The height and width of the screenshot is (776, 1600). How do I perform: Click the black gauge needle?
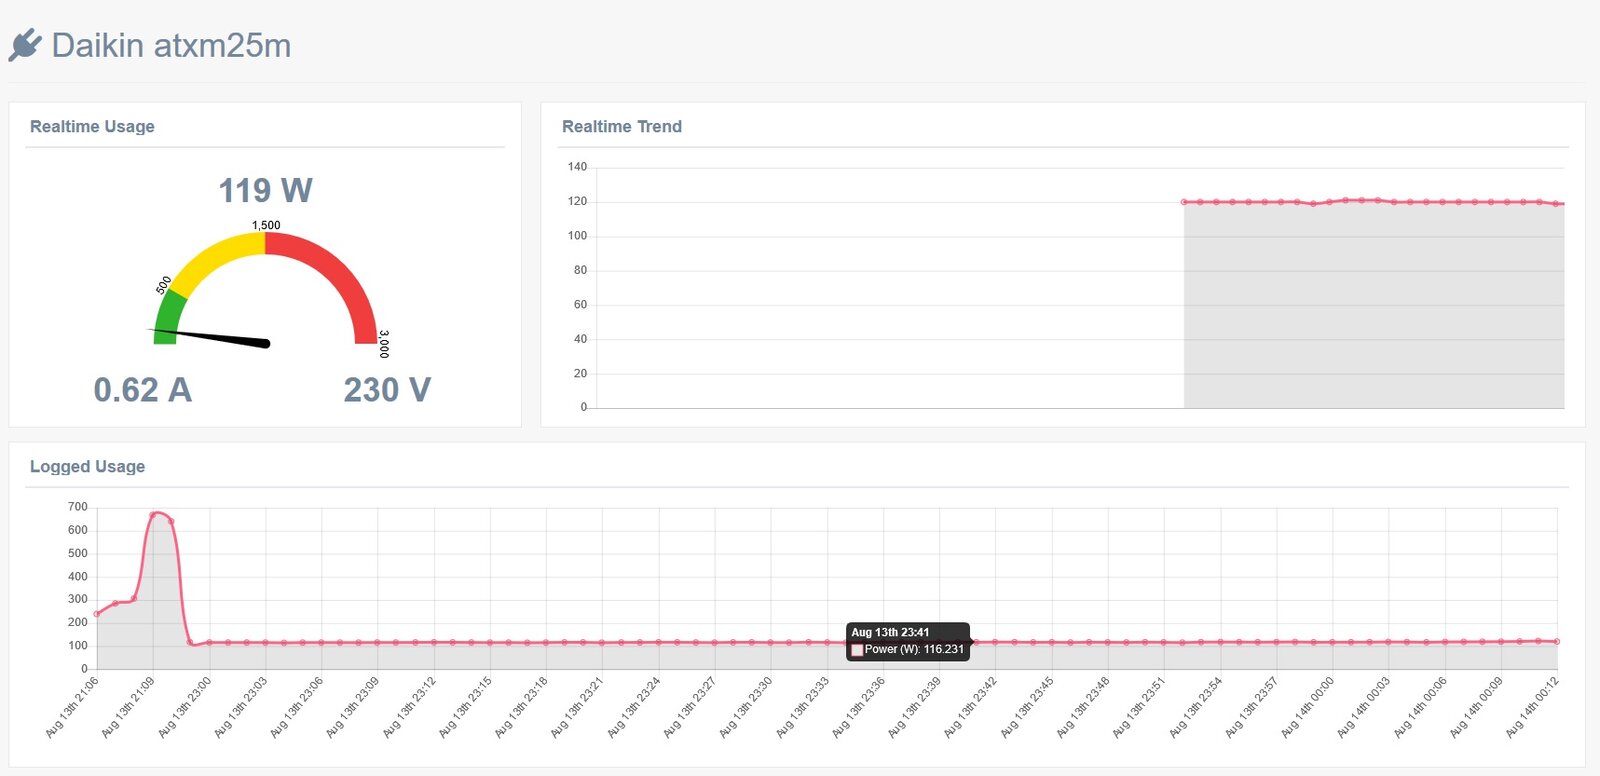click(210, 336)
